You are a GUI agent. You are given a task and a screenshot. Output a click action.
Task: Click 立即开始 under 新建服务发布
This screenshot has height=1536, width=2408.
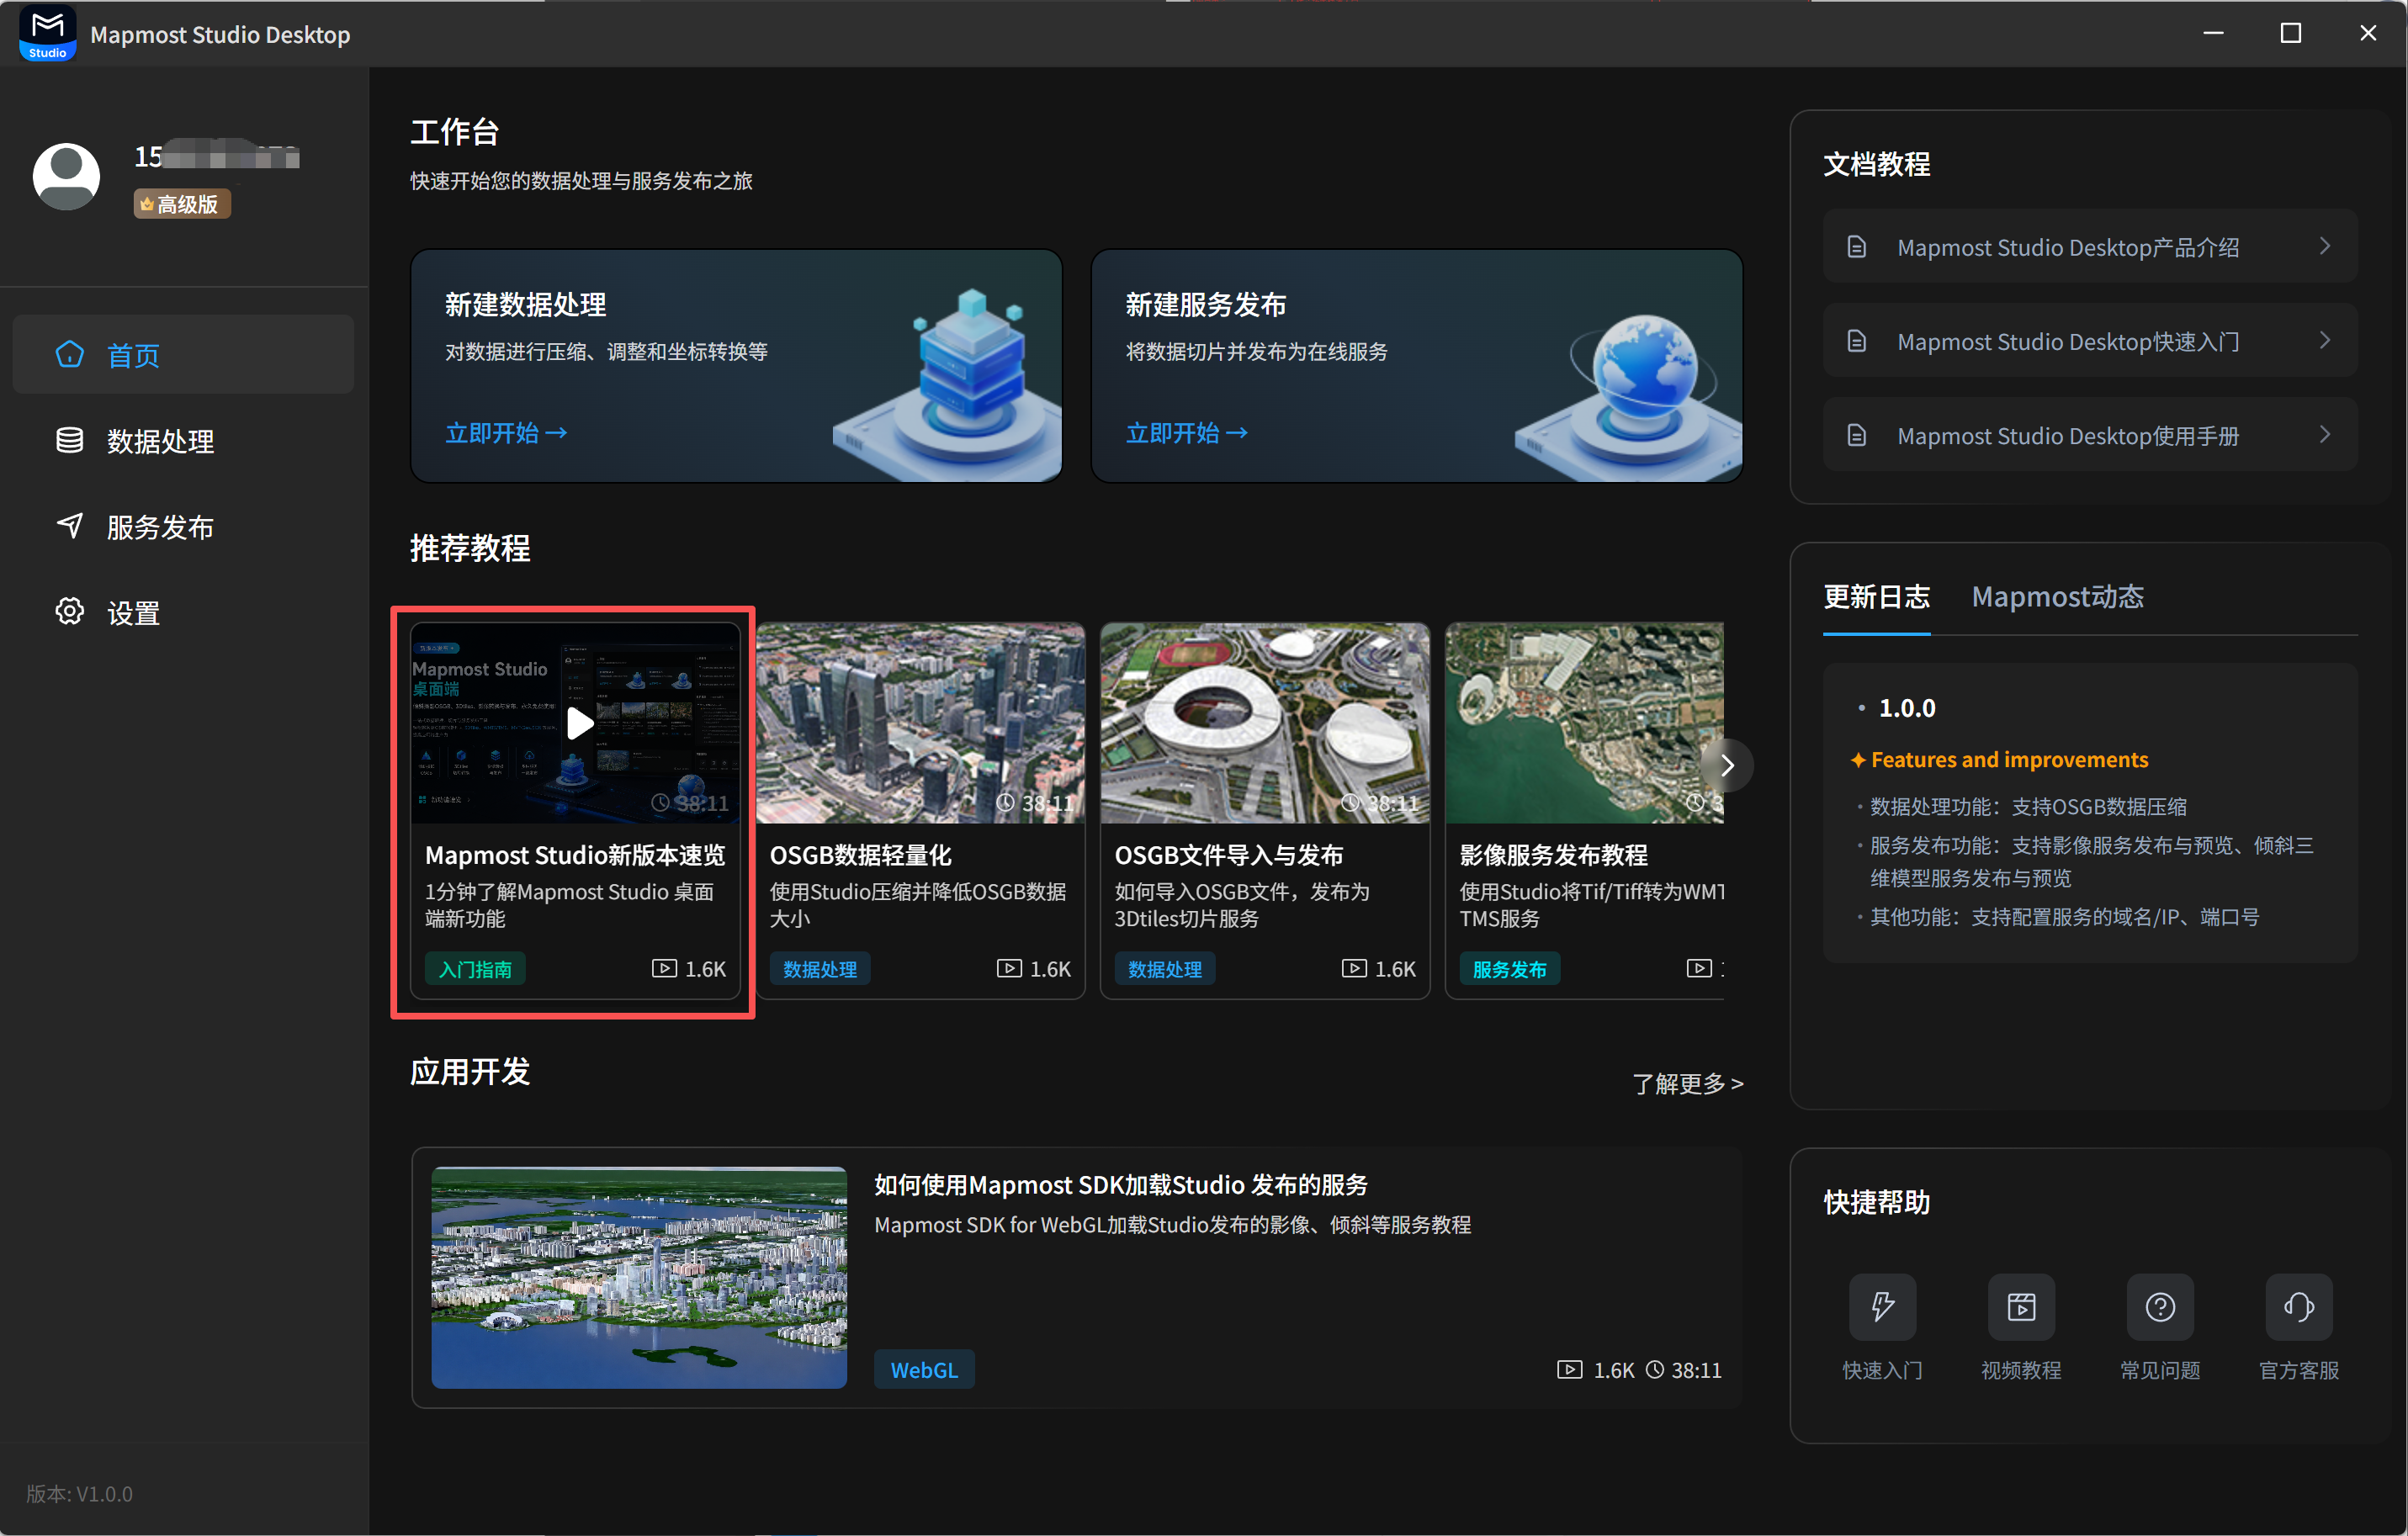pyautogui.click(x=1187, y=432)
